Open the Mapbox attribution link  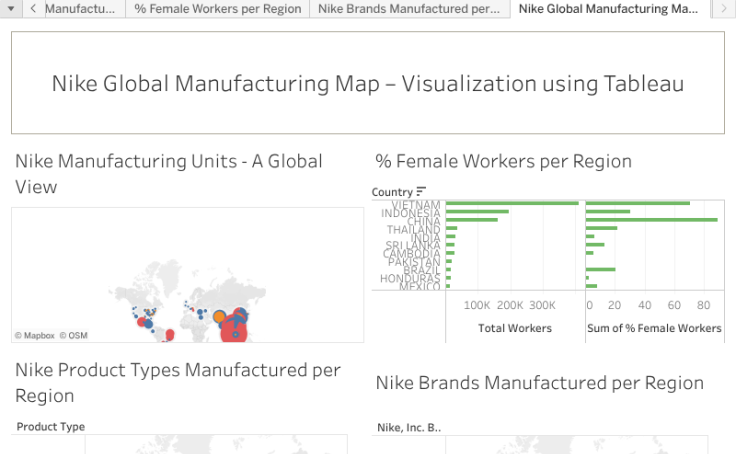35,336
